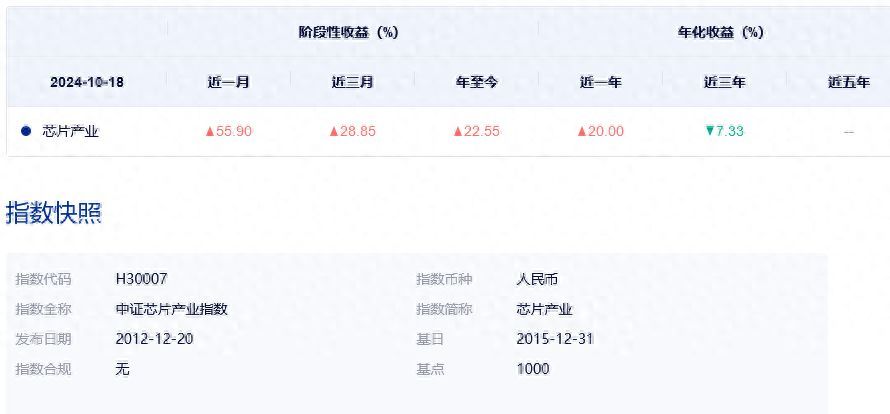Click the red up arrow next to 28.85
The height and width of the screenshot is (414, 890).
[x=334, y=131]
